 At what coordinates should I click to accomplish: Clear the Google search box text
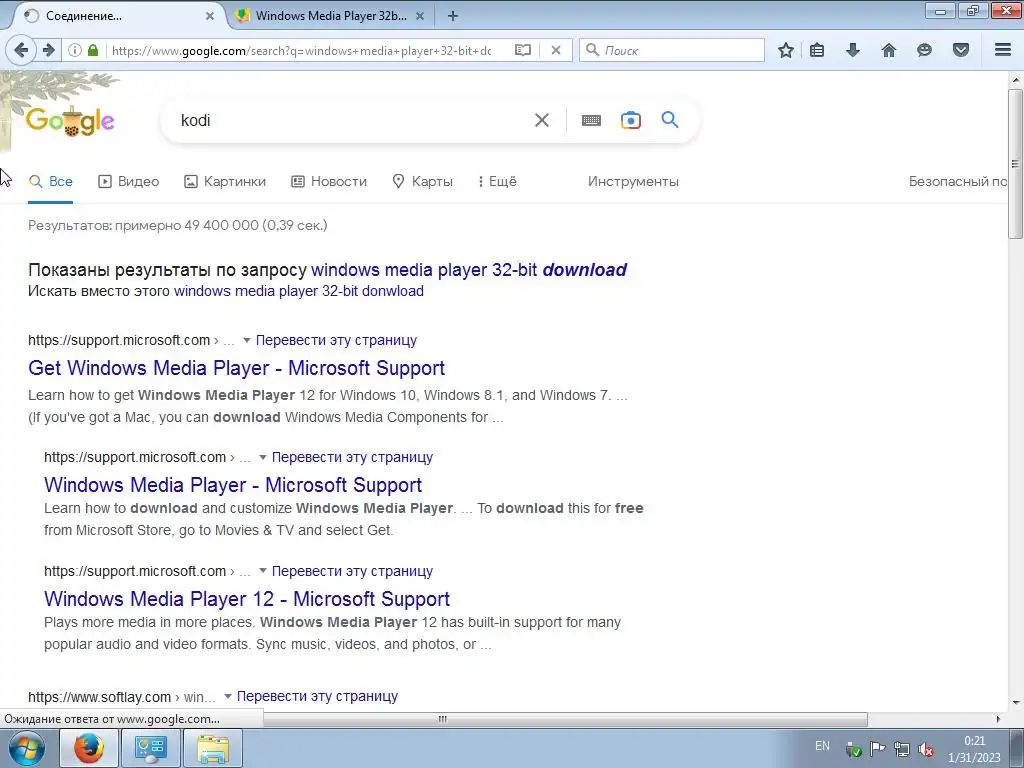coord(541,120)
